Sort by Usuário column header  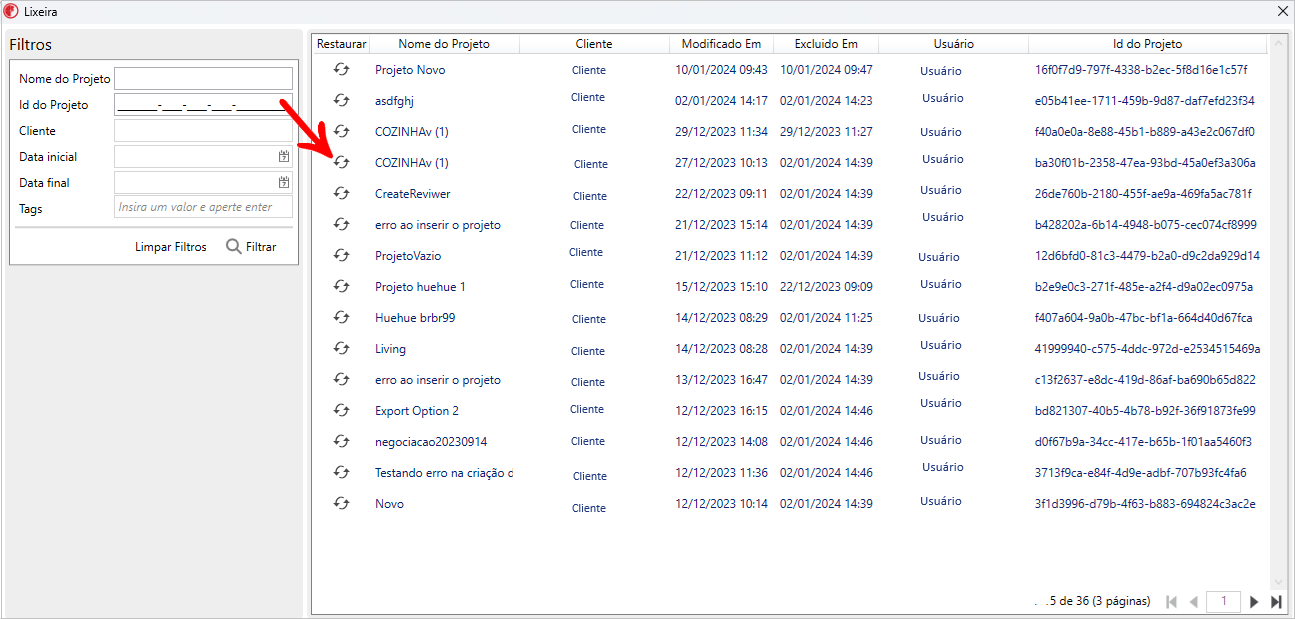click(x=953, y=44)
